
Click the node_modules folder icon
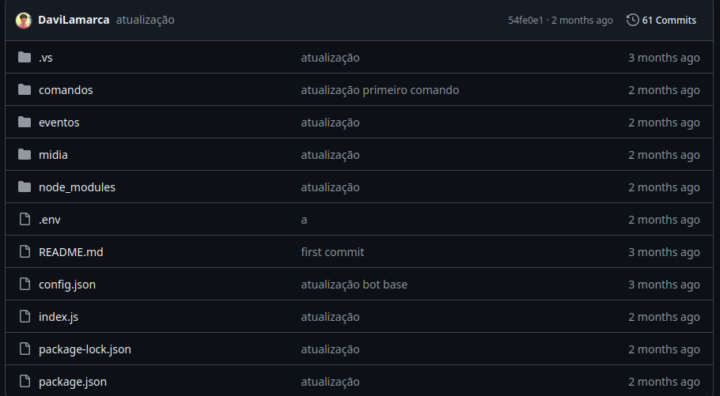[24, 187]
